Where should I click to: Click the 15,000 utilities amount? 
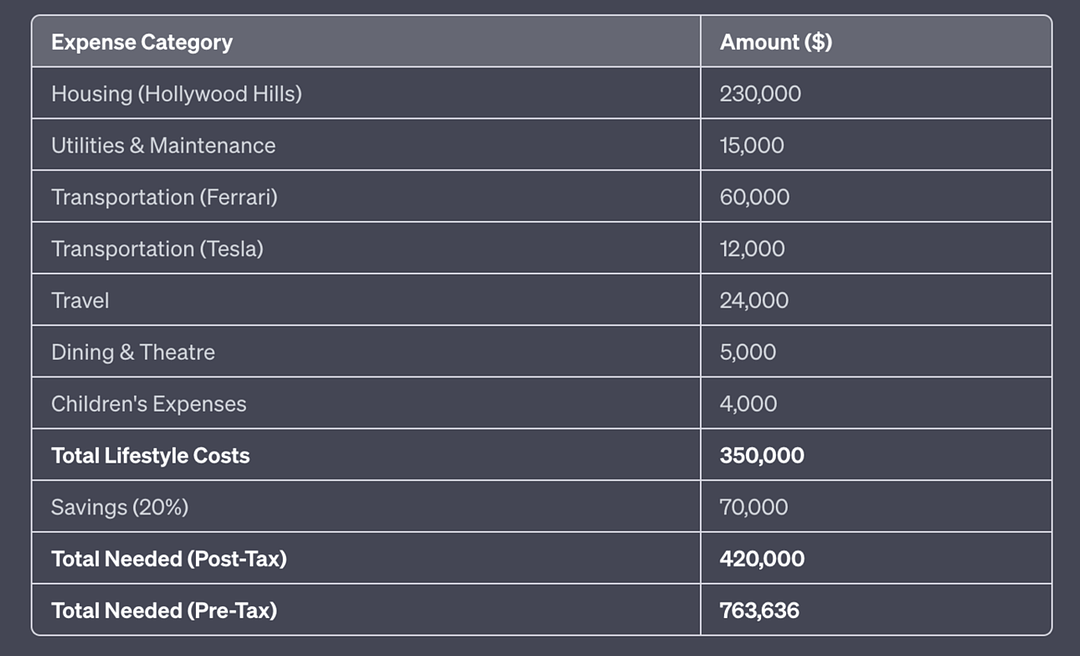[x=752, y=146]
